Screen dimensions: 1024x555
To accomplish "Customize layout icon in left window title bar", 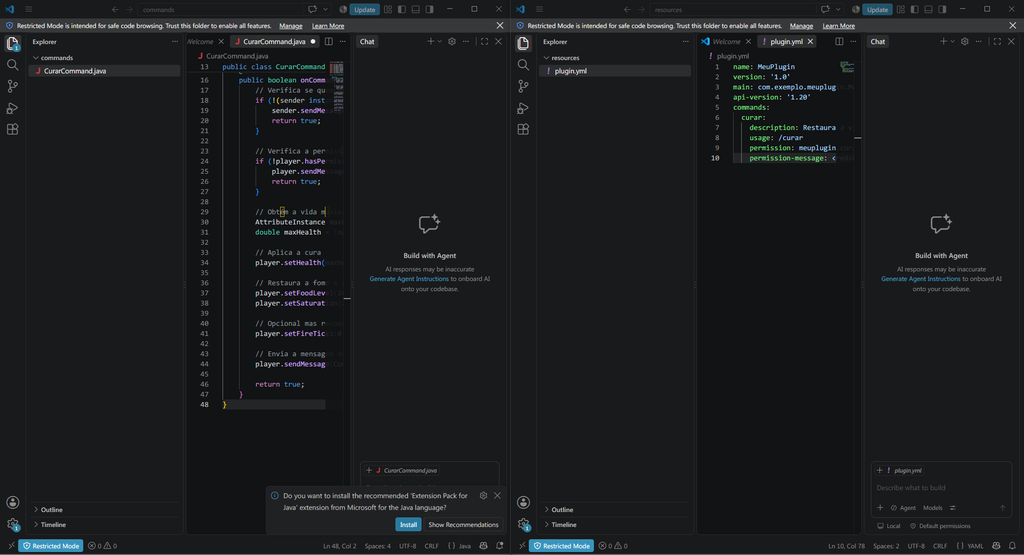I will 388,9.
